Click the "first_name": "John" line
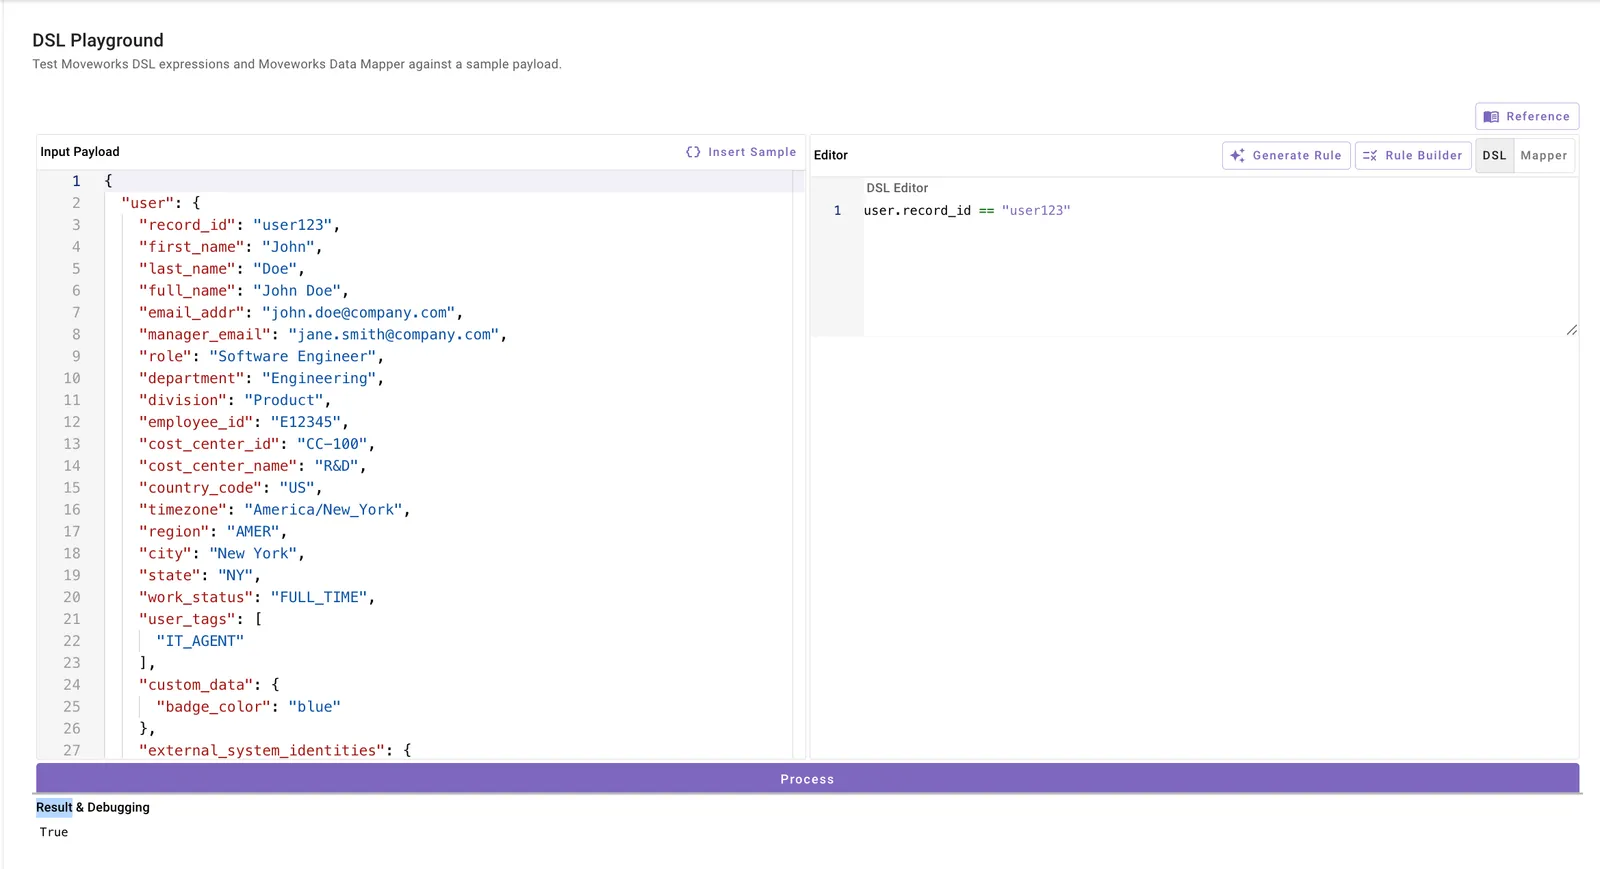The width and height of the screenshot is (1600, 869). point(230,247)
